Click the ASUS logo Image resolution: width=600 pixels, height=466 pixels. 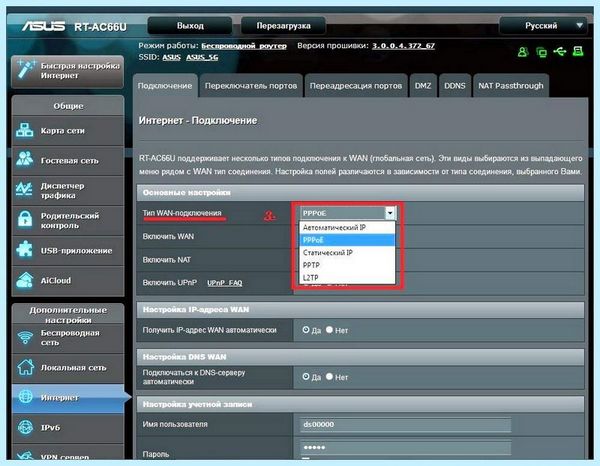pos(43,26)
